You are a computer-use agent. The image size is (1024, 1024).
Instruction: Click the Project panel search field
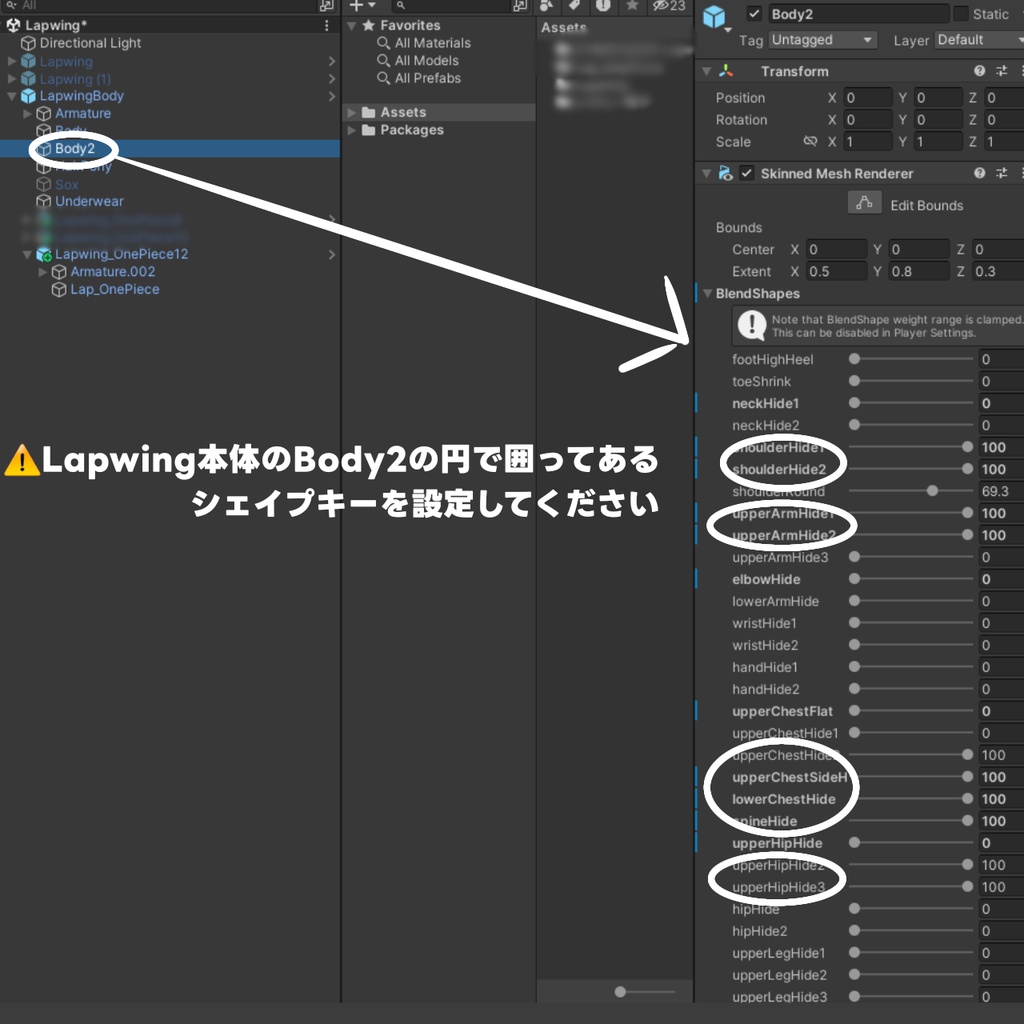tap(453, 6)
